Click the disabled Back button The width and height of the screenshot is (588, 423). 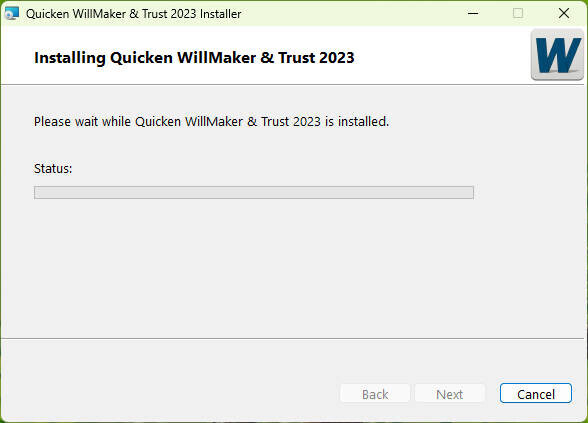(x=375, y=394)
